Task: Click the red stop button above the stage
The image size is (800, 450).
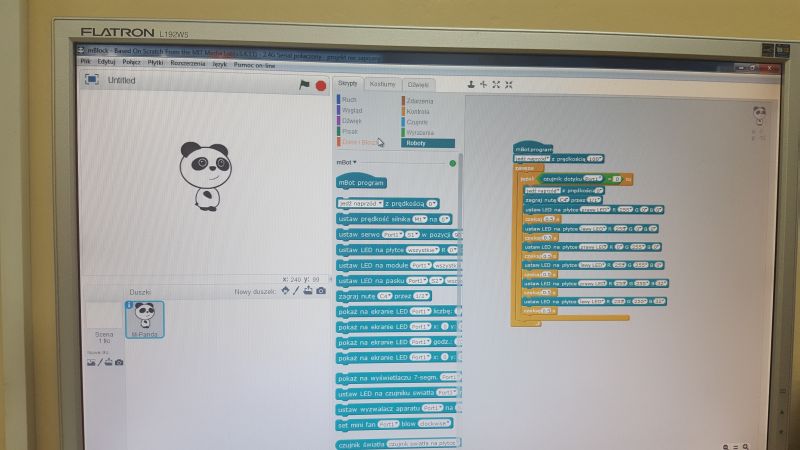Action: (x=320, y=86)
